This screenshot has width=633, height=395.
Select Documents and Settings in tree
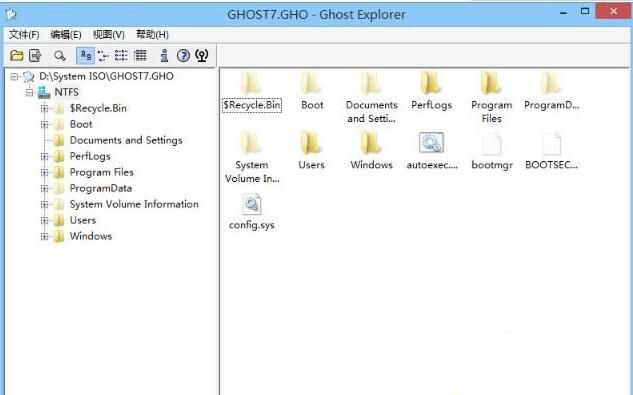click(x=126, y=140)
